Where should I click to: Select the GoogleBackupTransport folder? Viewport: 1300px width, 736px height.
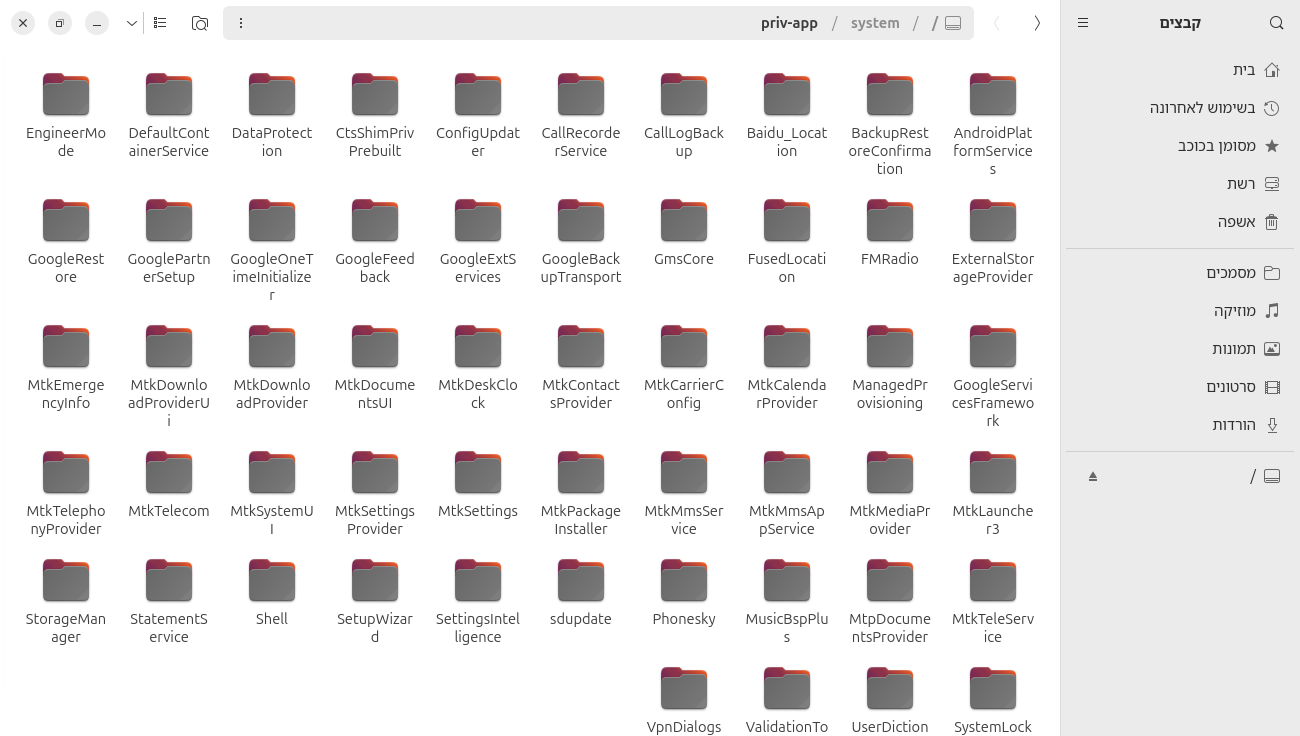(581, 242)
